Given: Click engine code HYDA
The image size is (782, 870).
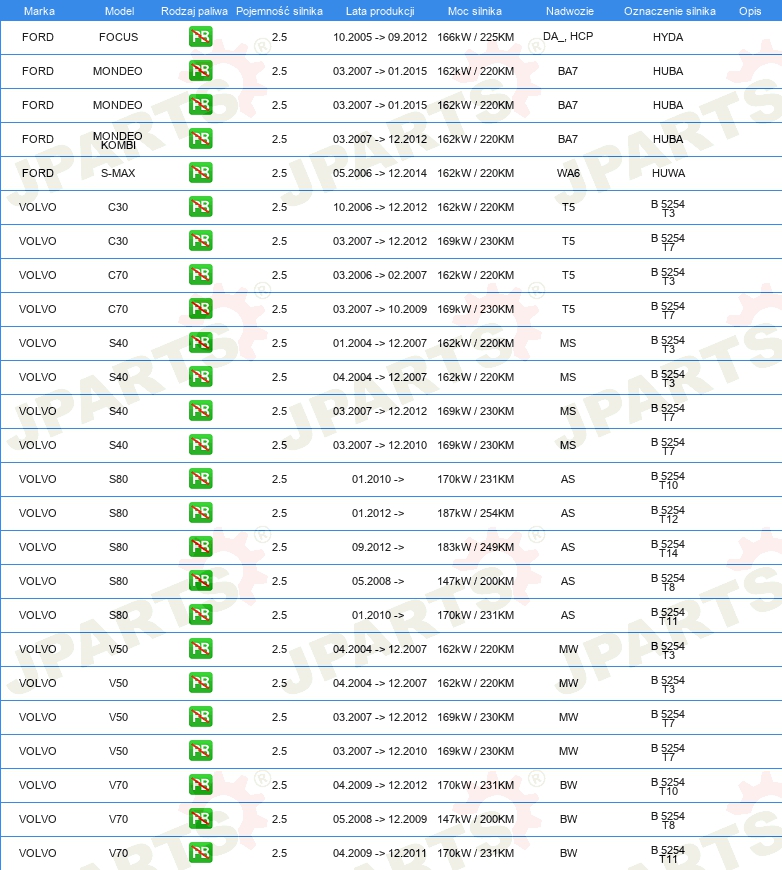Looking at the screenshot, I should pos(668,37).
